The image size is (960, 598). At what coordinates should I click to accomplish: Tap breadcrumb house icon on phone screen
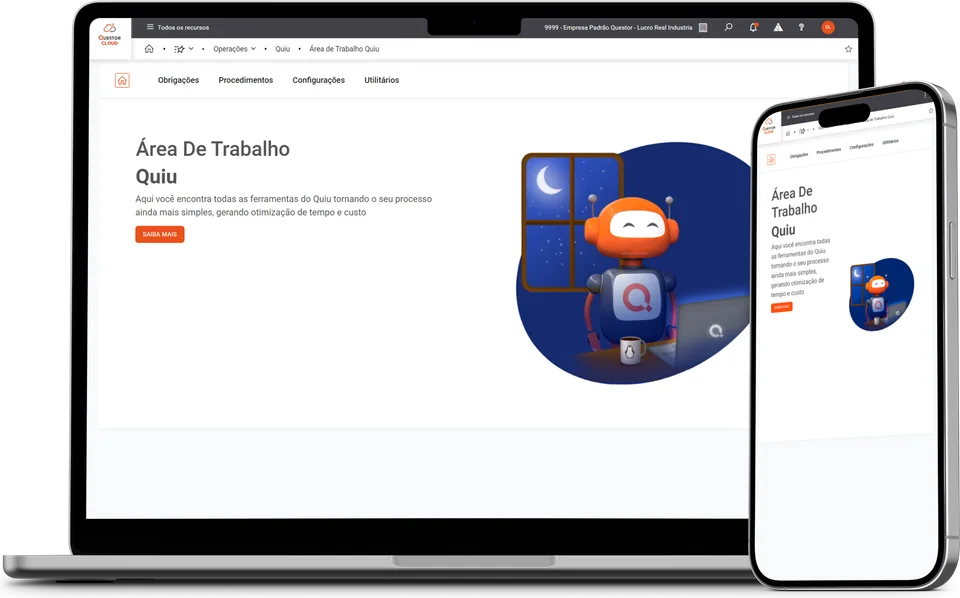coord(788,133)
